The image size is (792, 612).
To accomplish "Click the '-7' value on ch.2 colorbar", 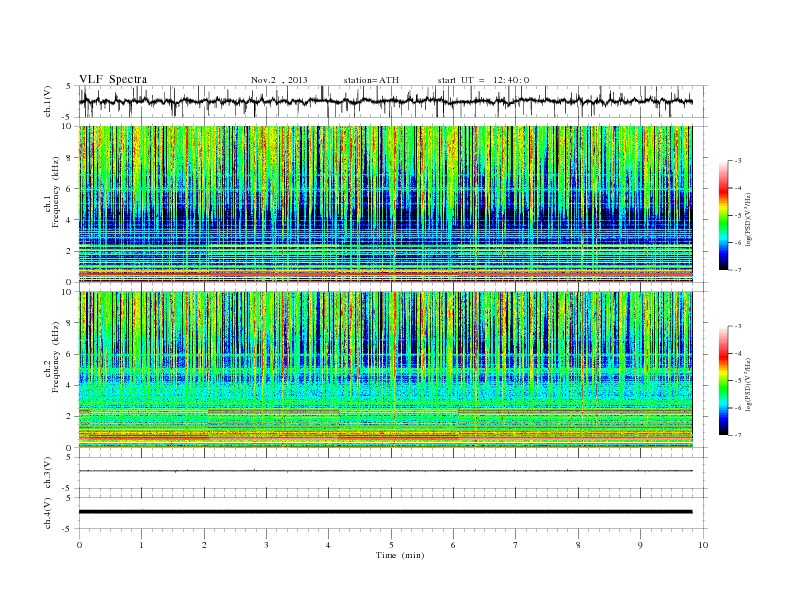I will click(x=738, y=435).
